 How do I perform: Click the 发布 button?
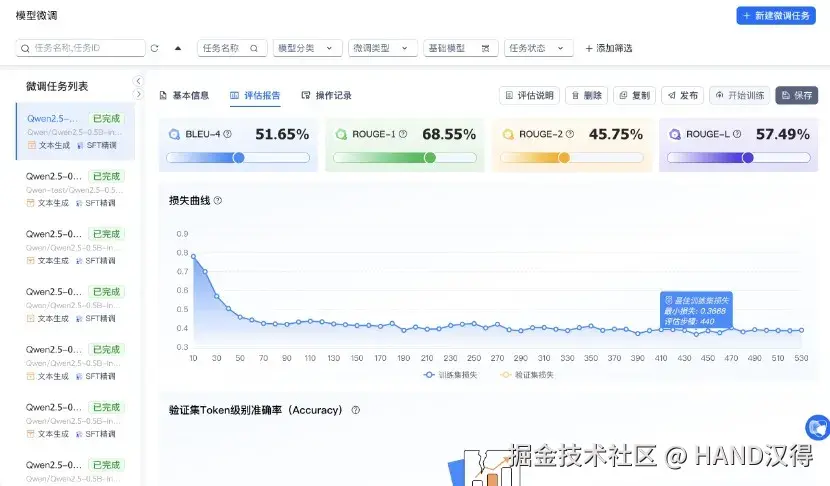[x=683, y=95]
